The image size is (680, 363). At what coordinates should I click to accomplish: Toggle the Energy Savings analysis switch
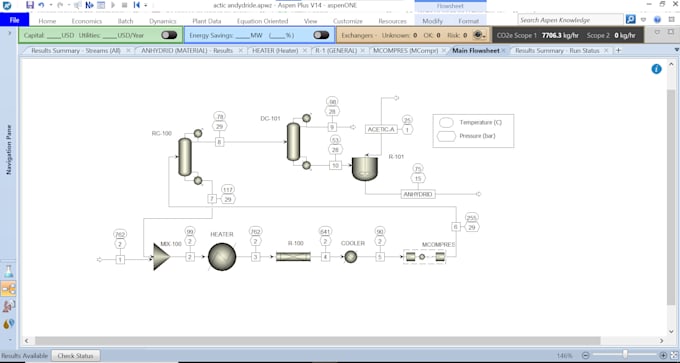pos(321,35)
